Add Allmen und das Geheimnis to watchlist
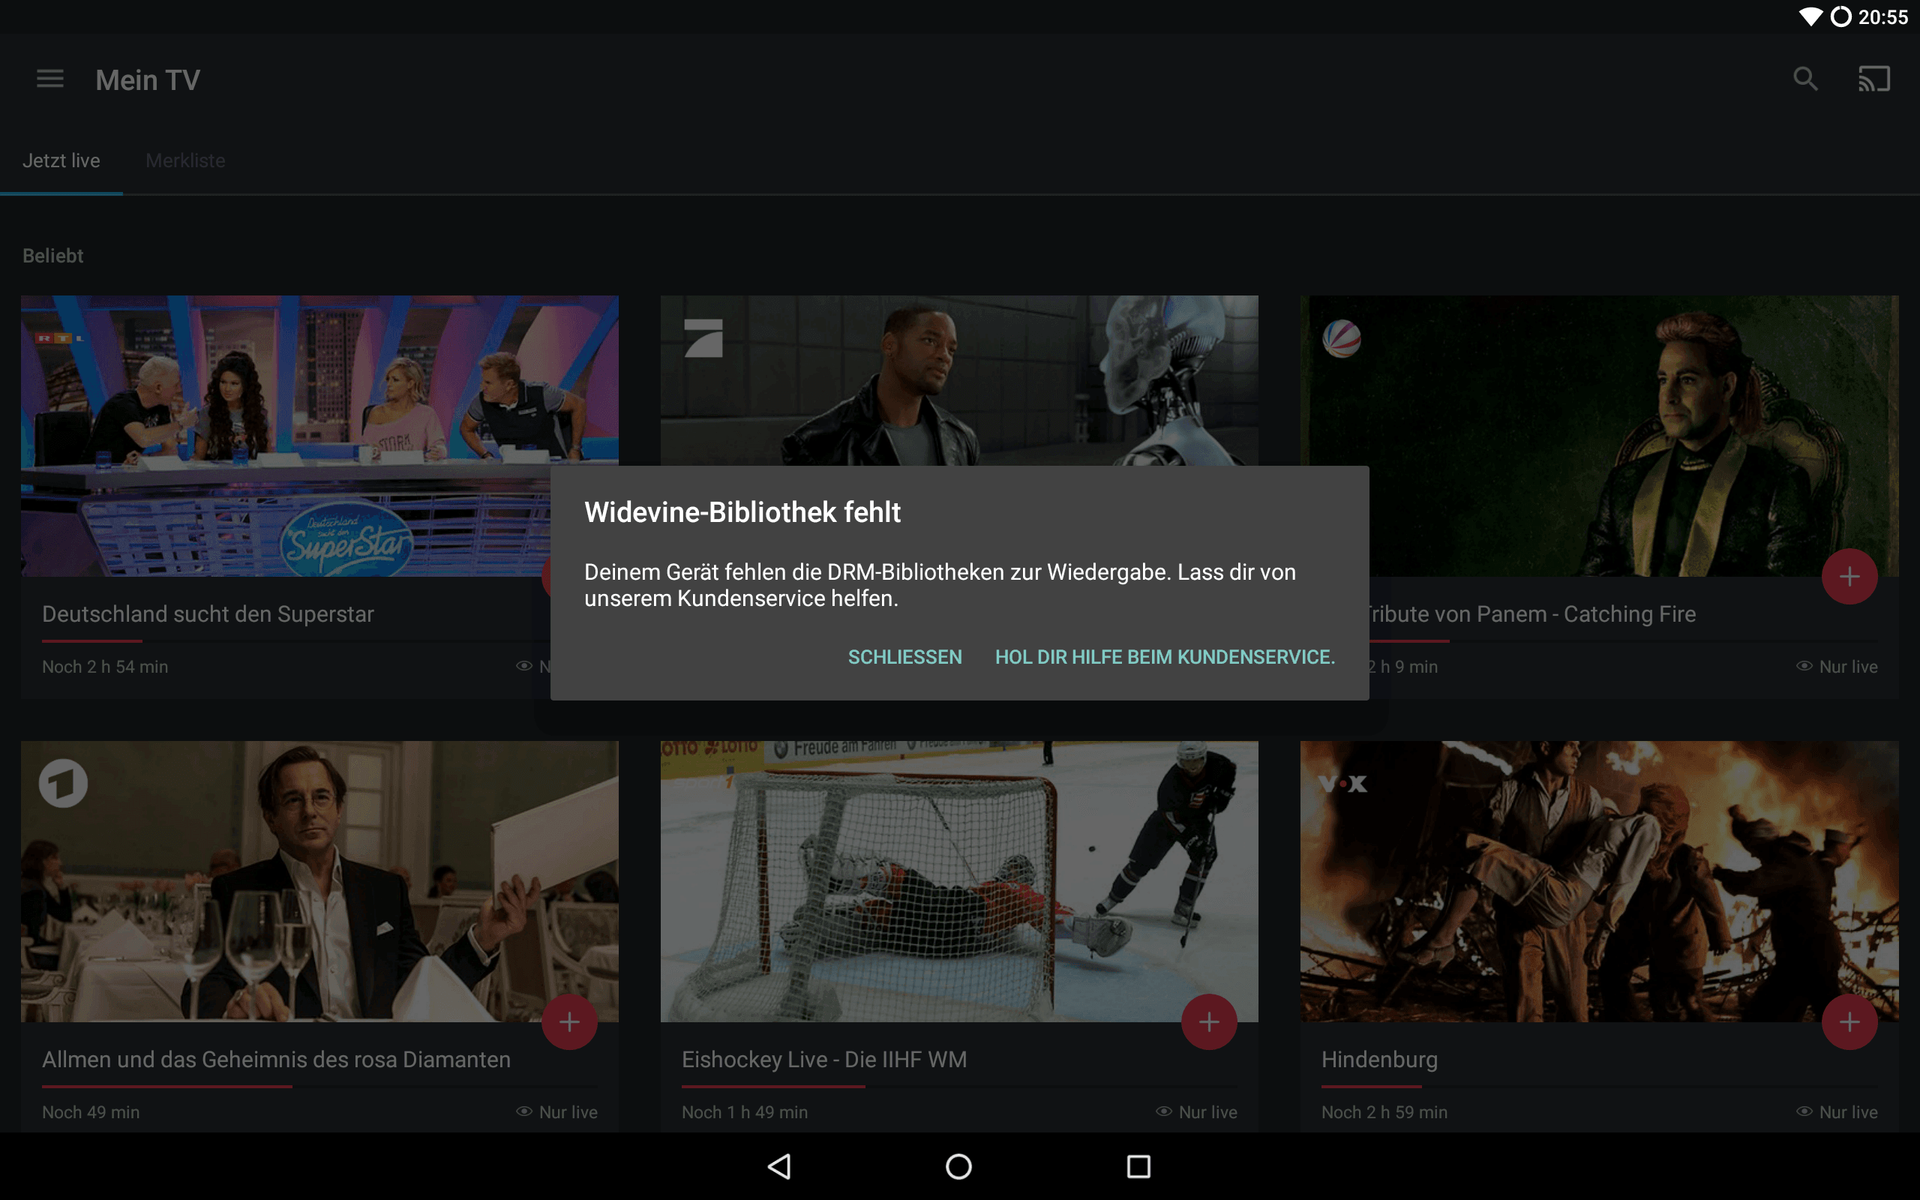This screenshot has width=1920, height=1200. pyautogui.click(x=570, y=1022)
